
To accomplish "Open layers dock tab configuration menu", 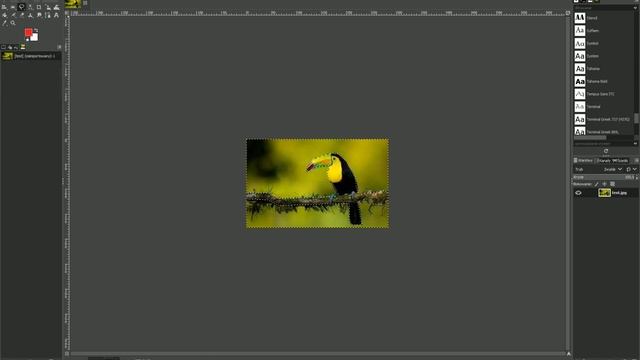I will (x=636, y=160).
